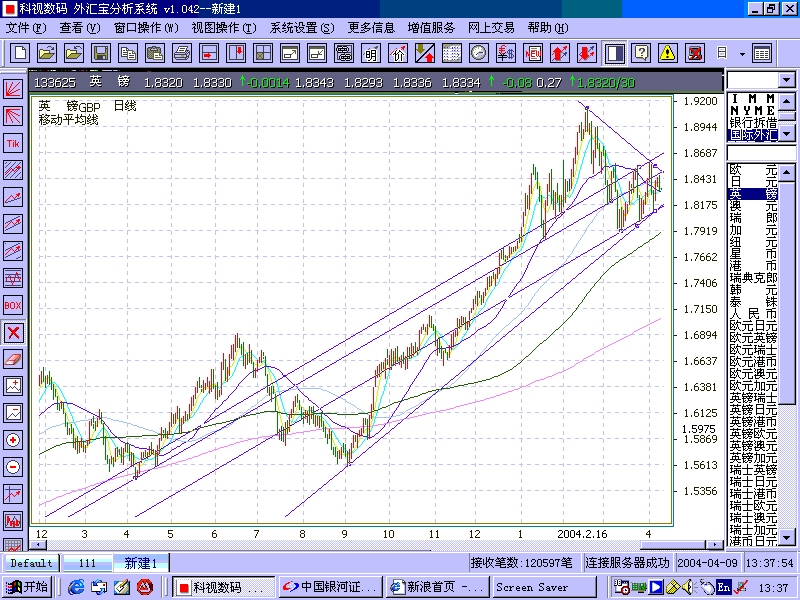This screenshot has height=600, width=800.
Task: Click the four-pane grid layout icon
Action: (x=263, y=53)
